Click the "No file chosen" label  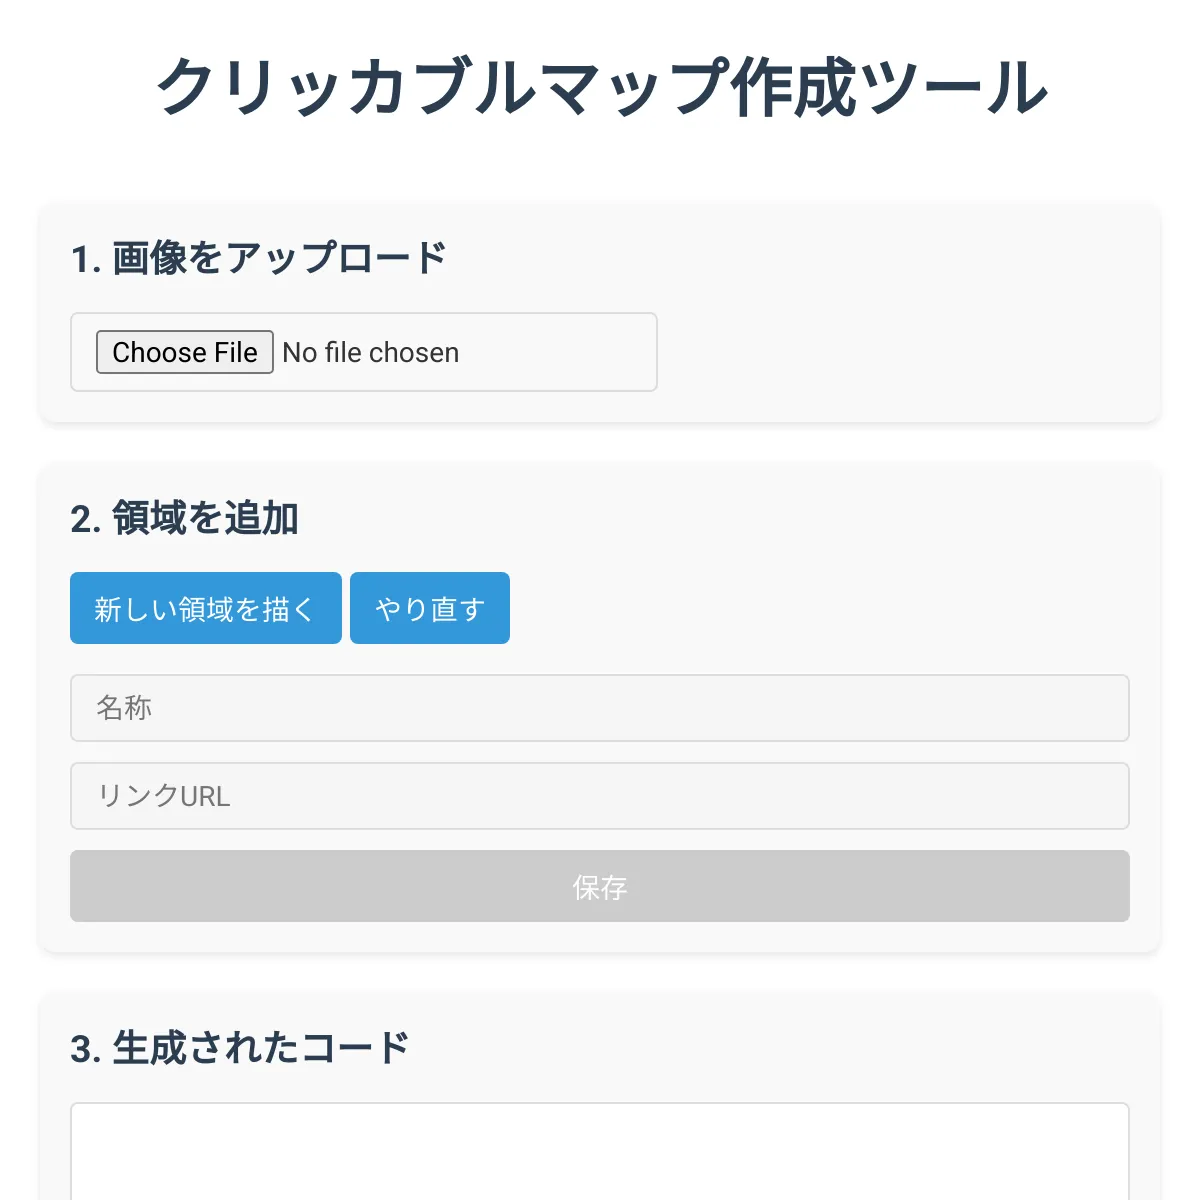371,353
